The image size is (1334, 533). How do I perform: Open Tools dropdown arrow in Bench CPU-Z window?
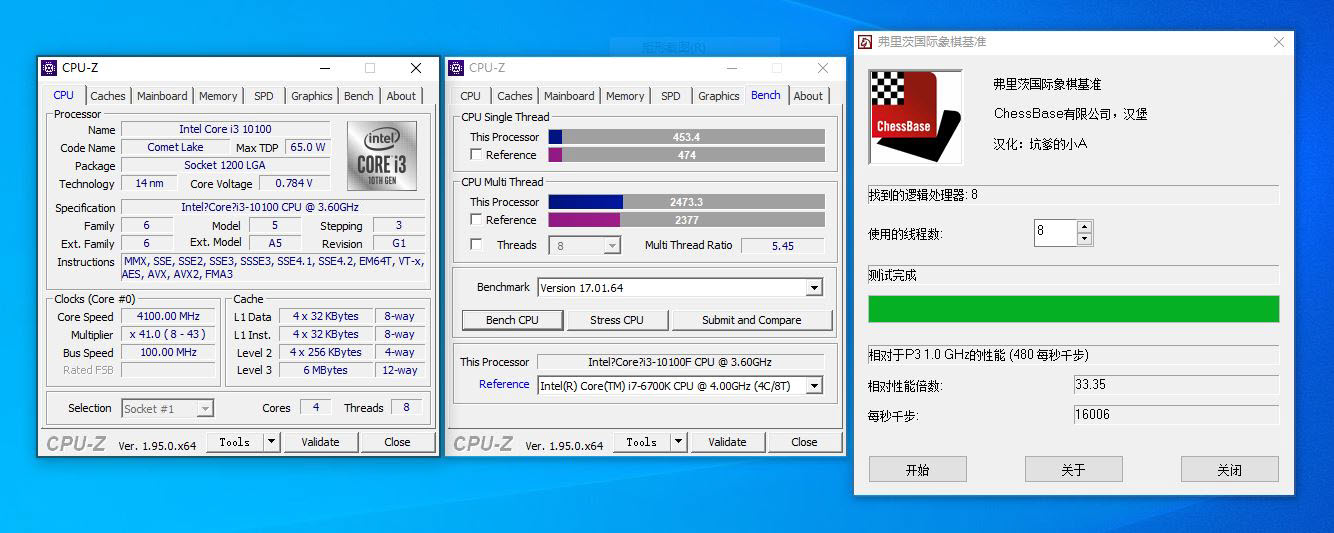[x=678, y=442]
